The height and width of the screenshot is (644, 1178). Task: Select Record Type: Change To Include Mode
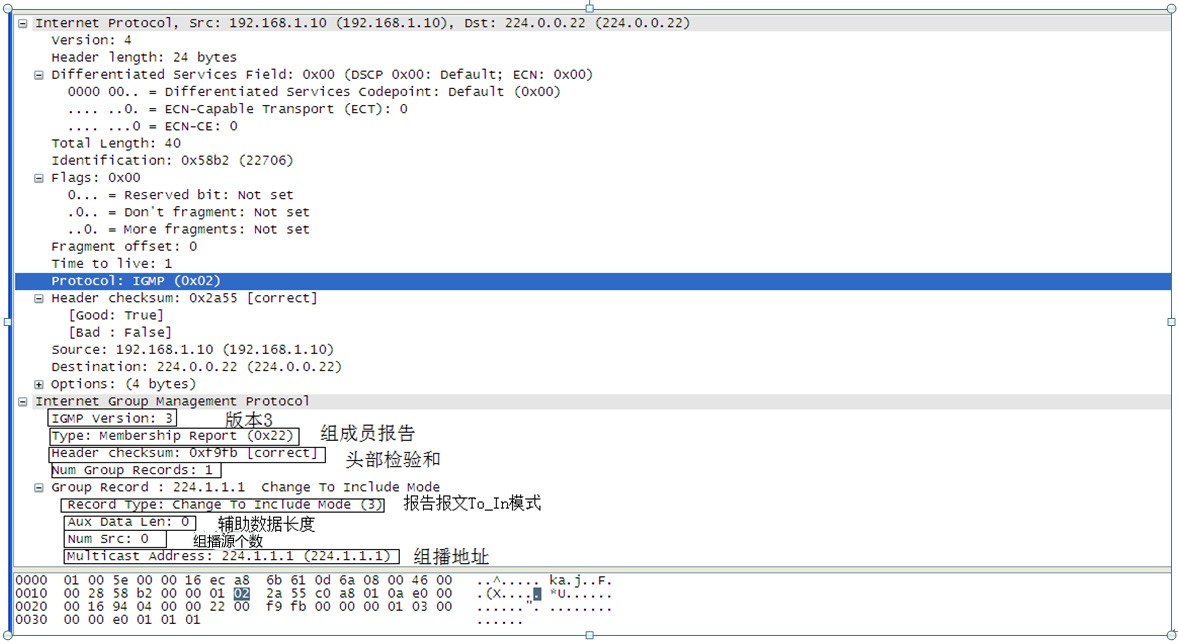pos(222,504)
